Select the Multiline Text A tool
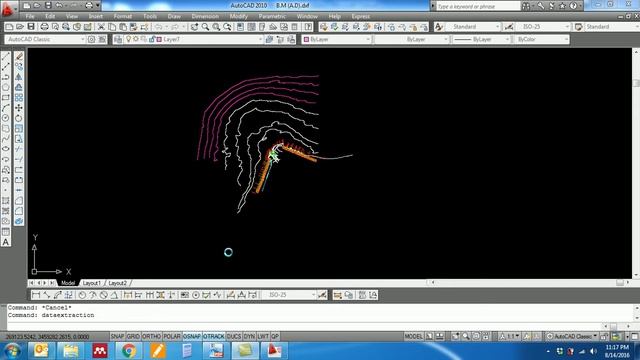 [6, 242]
